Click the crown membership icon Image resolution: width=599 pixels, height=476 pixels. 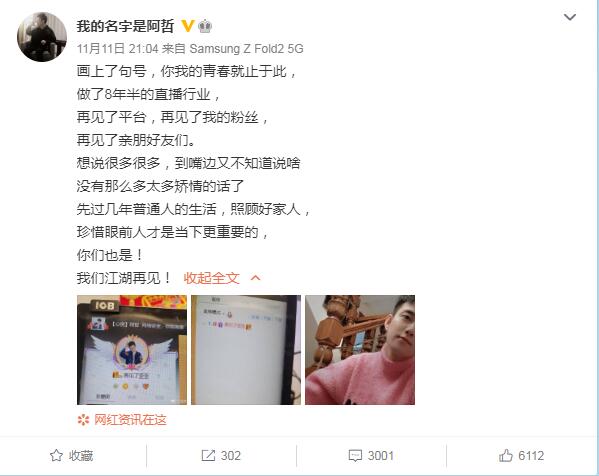205,26
